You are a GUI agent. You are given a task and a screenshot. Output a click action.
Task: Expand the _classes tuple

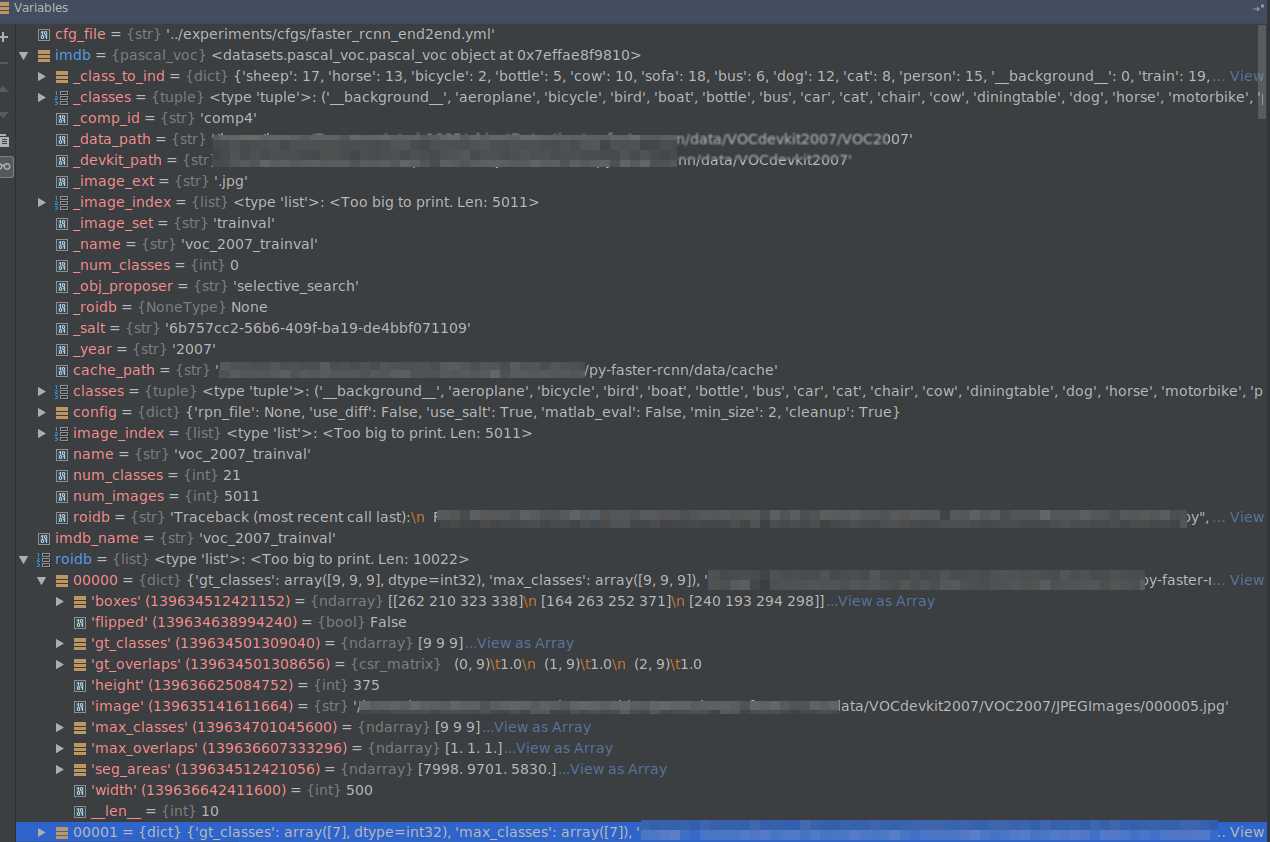coord(41,97)
